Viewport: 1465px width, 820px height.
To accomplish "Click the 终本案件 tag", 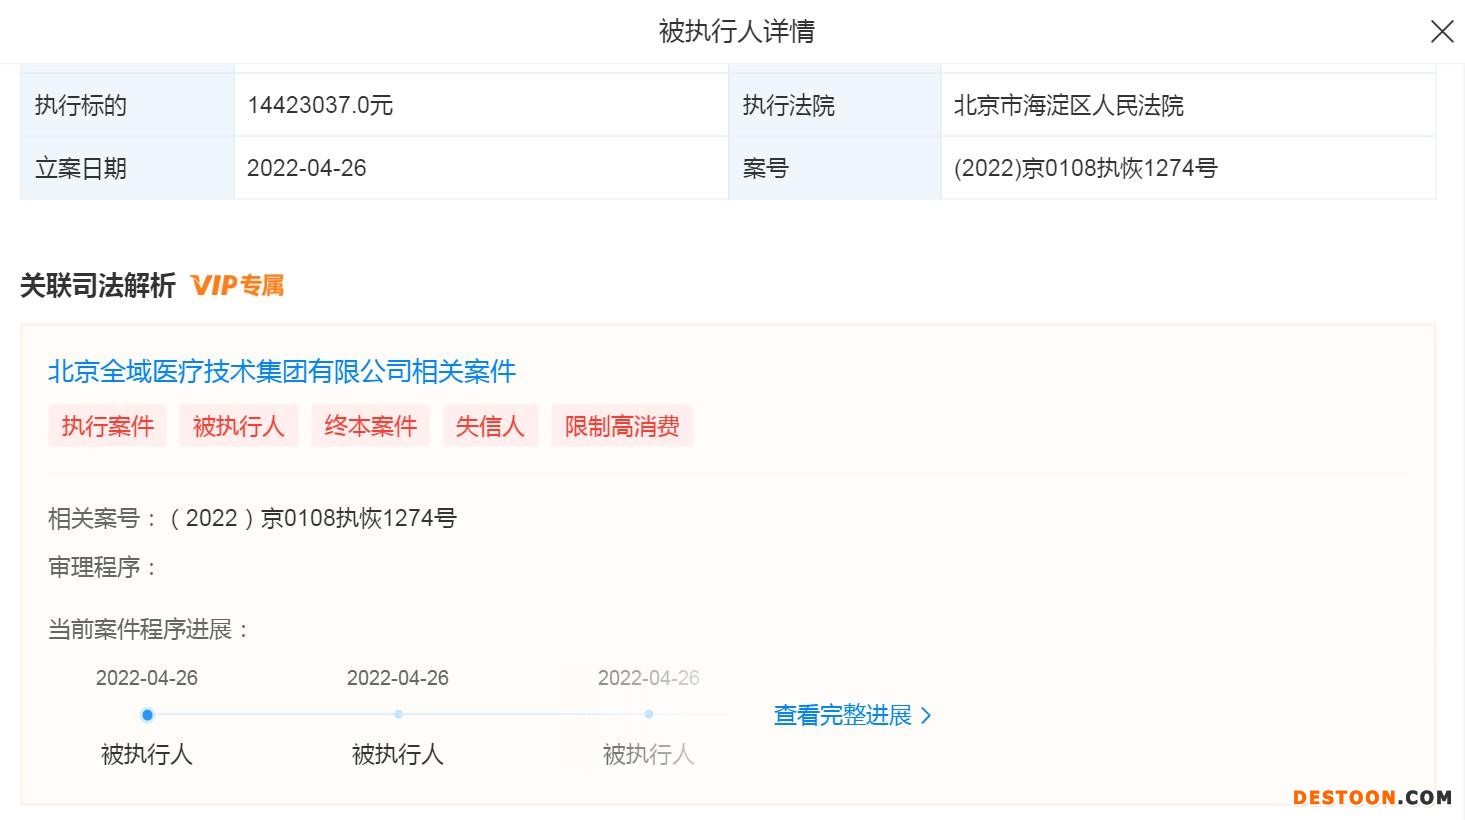I will [x=370, y=426].
